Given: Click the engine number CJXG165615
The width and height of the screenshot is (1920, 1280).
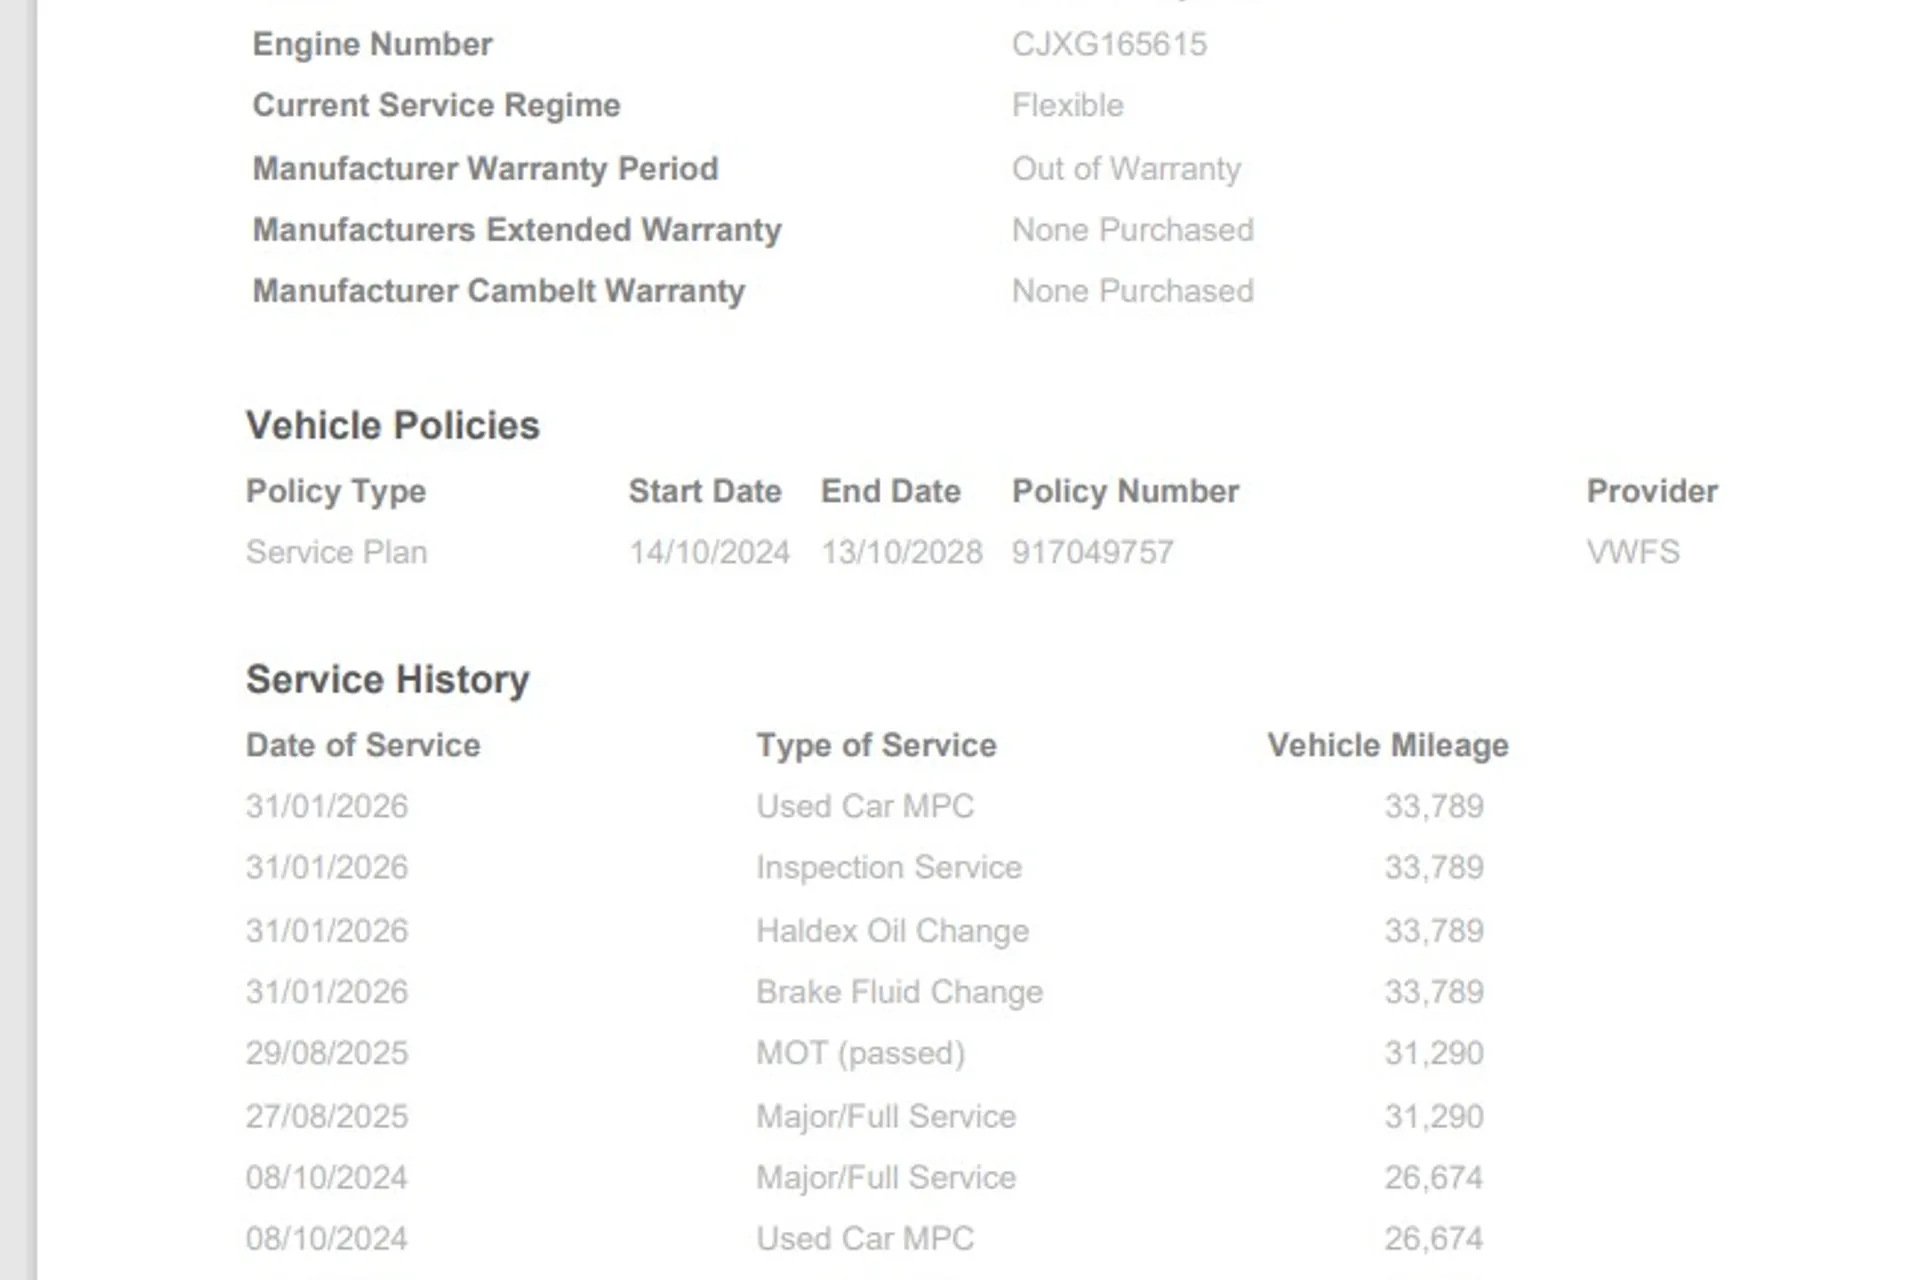Looking at the screenshot, I should [1109, 44].
